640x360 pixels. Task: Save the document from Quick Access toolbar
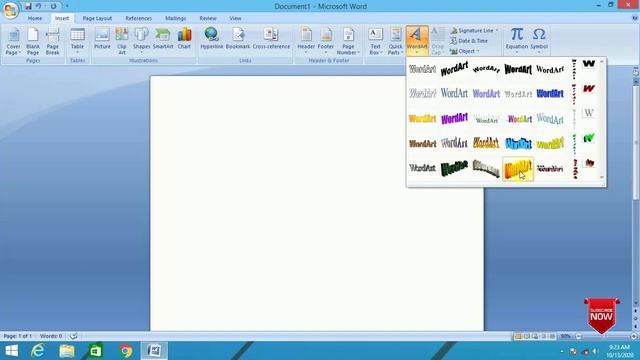pyautogui.click(x=28, y=6)
